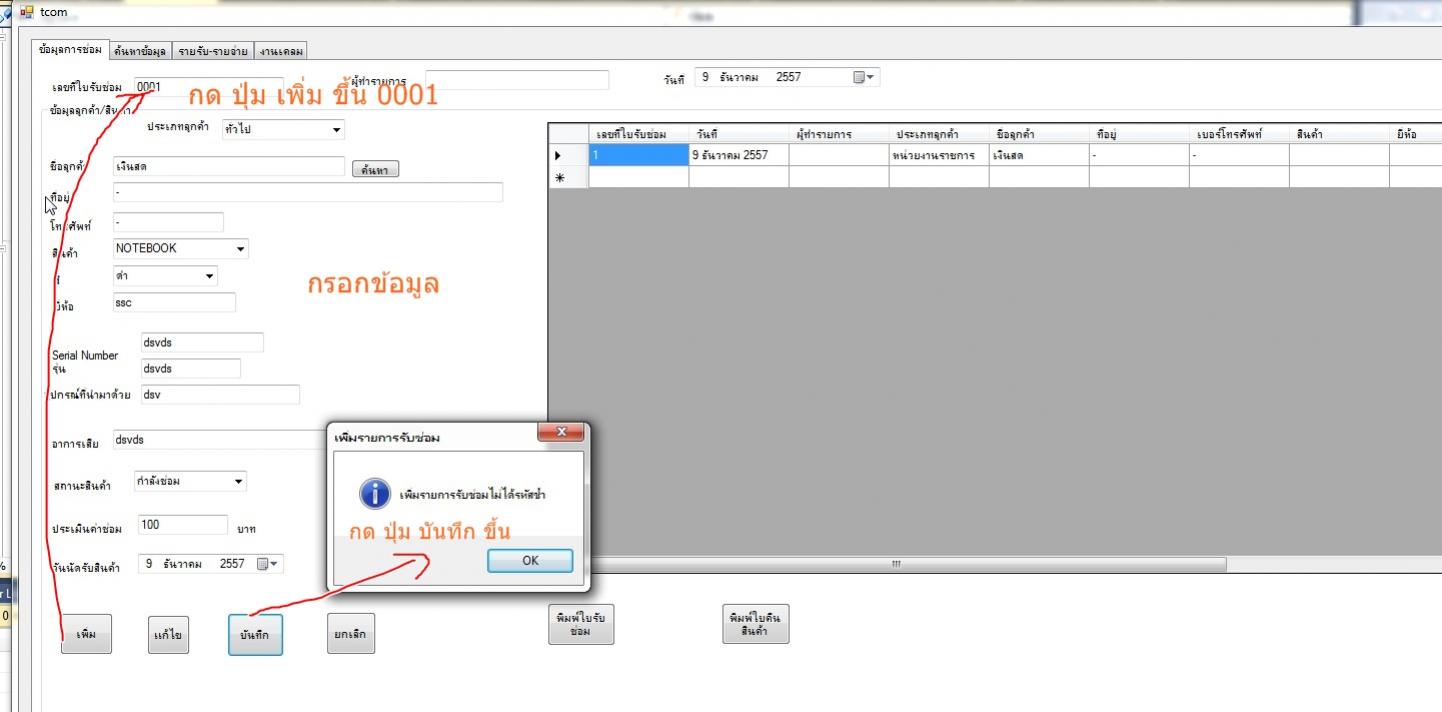Click the สินค้า grid column header
Screen dimensions: 1442x712
point(1338,134)
